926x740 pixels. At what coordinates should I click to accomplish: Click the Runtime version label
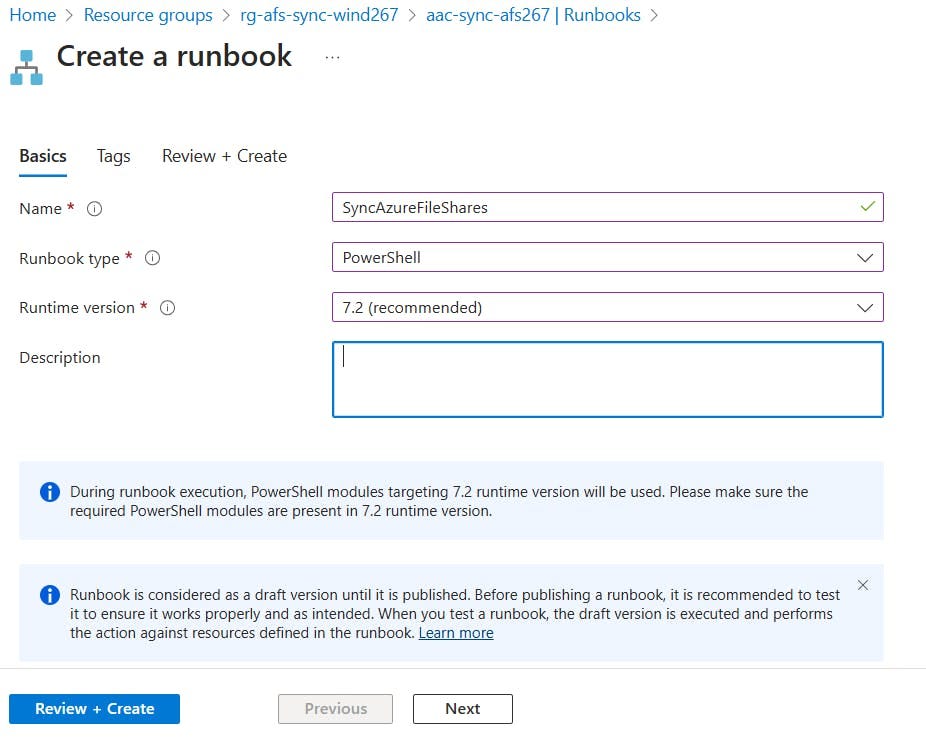coord(77,308)
